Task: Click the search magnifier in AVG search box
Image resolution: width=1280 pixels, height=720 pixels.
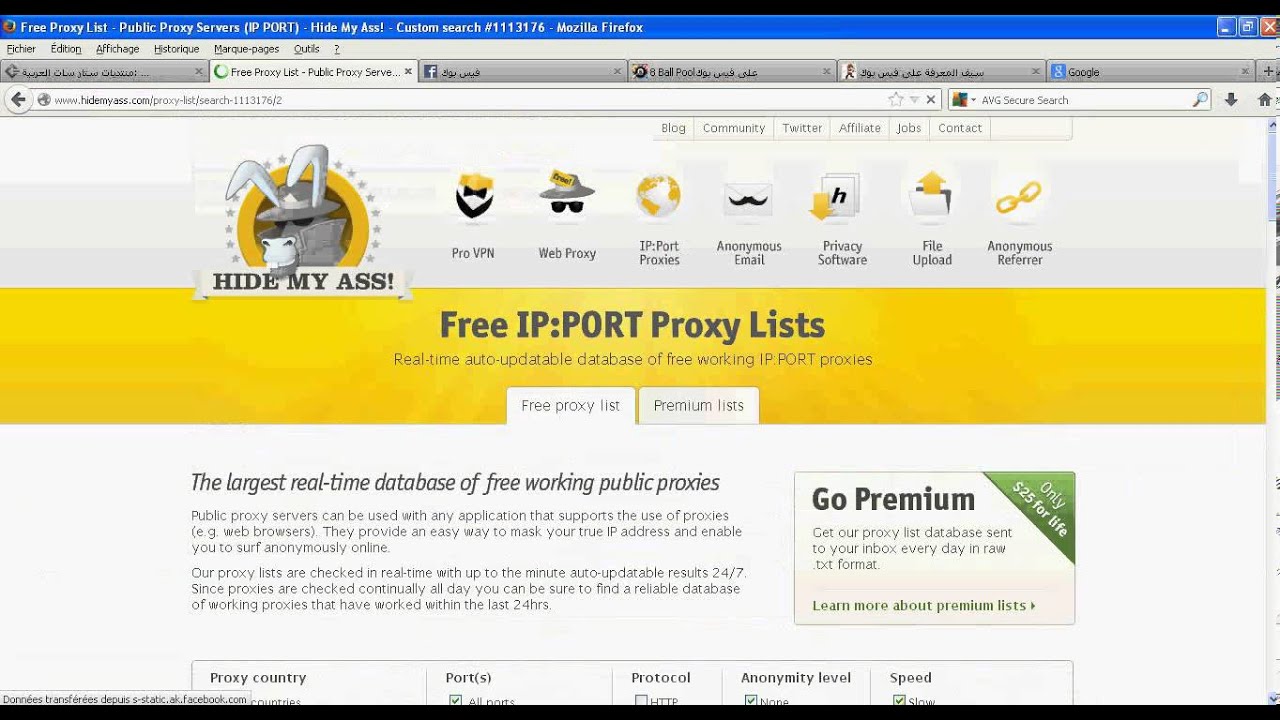Action: [x=1200, y=99]
